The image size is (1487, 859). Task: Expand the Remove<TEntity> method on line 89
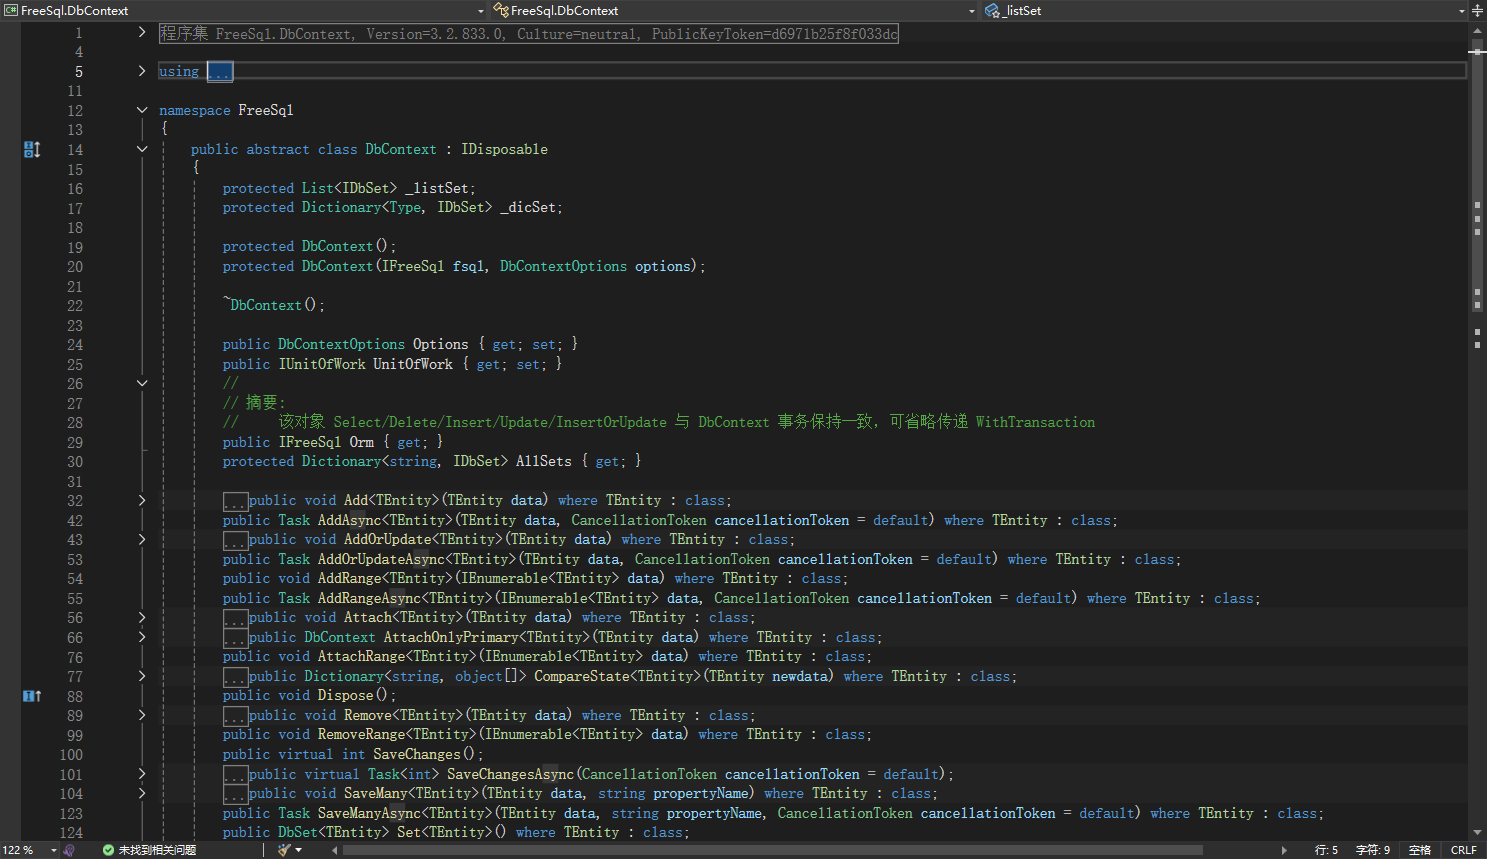(142, 715)
